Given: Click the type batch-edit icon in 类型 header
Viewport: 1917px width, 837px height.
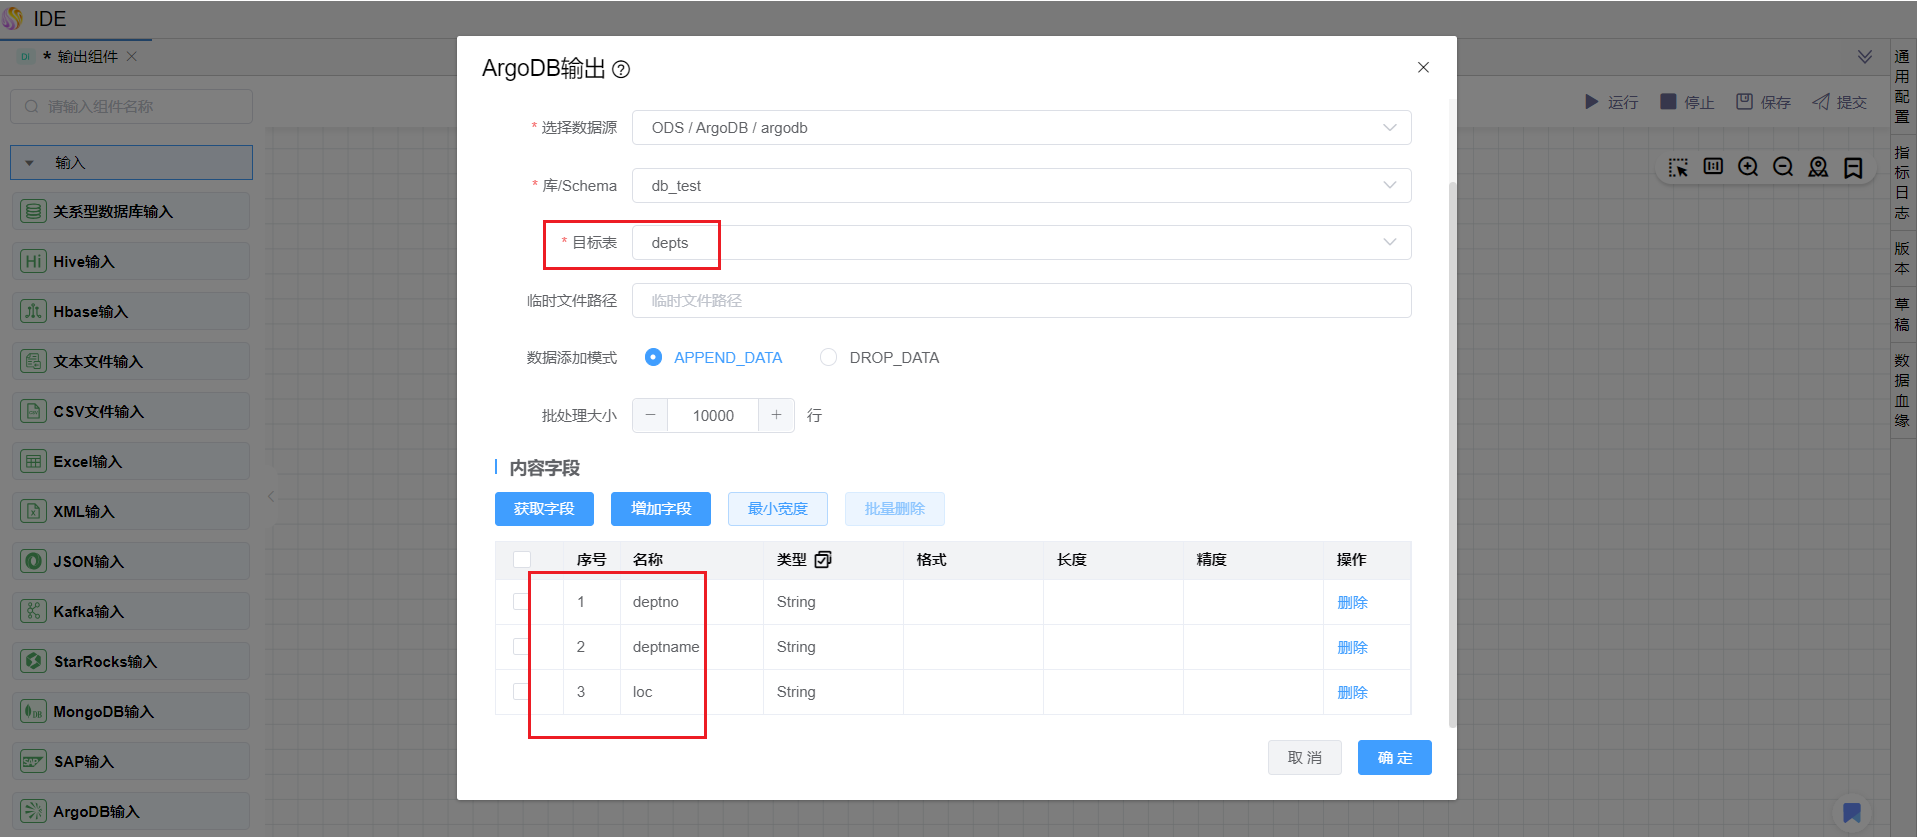Looking at the screenshot, I should tap(823, 560).
